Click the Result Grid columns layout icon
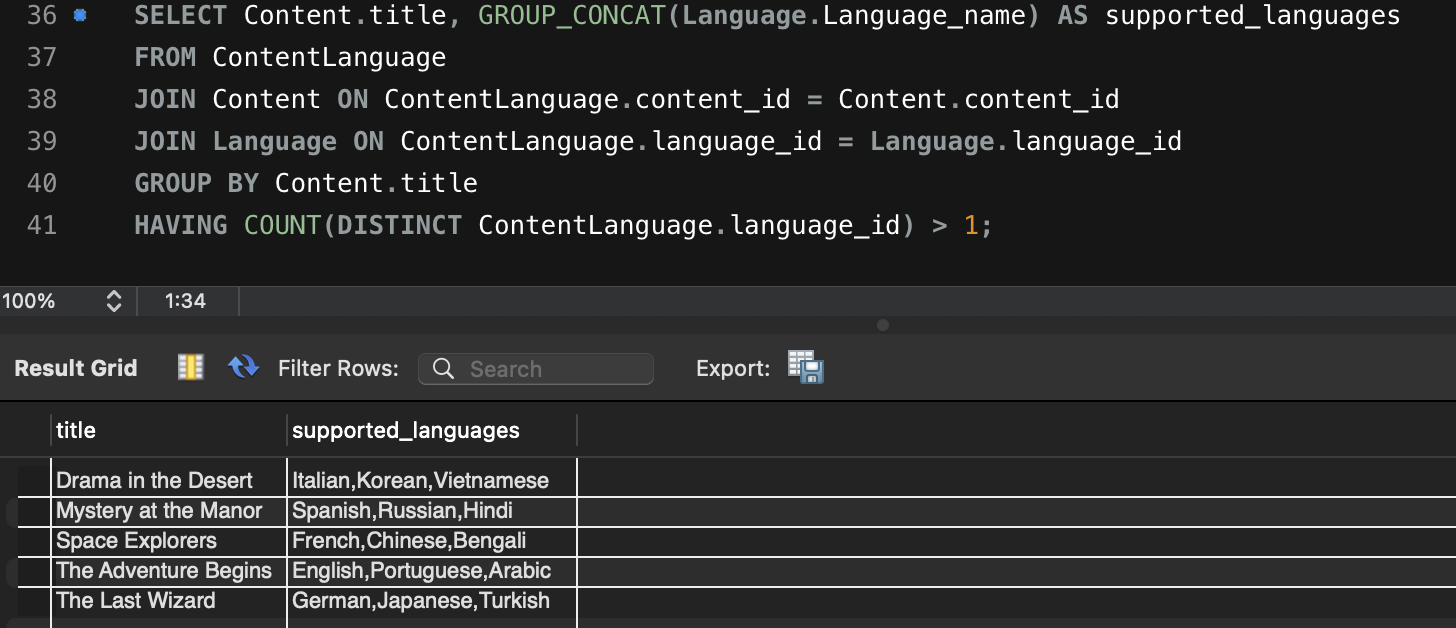This screenshot has width=1456, height=628. click(189, 367)
